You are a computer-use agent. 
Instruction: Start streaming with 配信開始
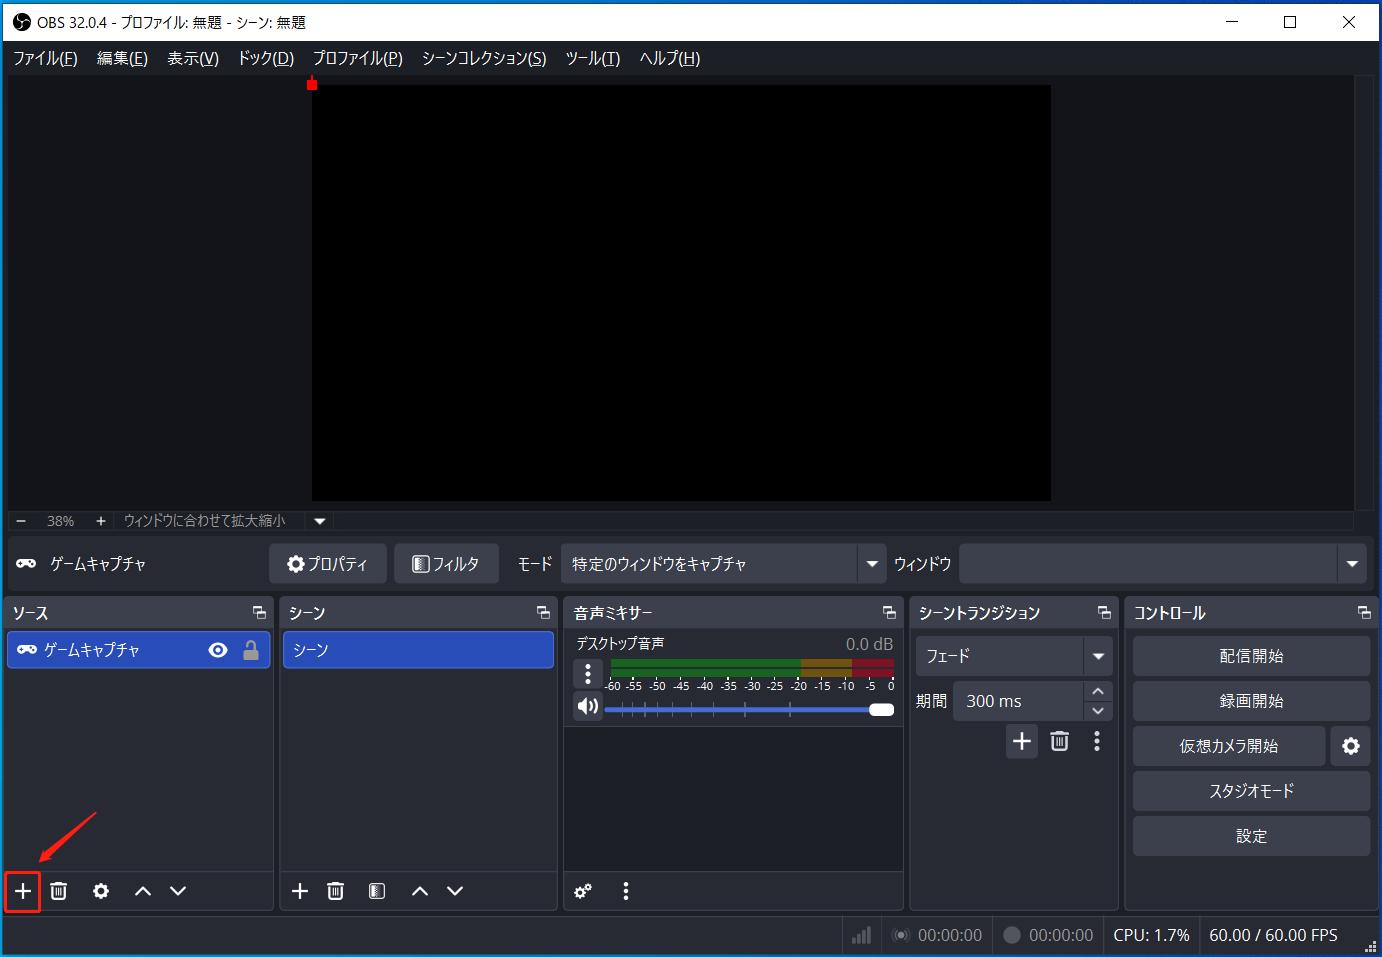coord(1251,655)
